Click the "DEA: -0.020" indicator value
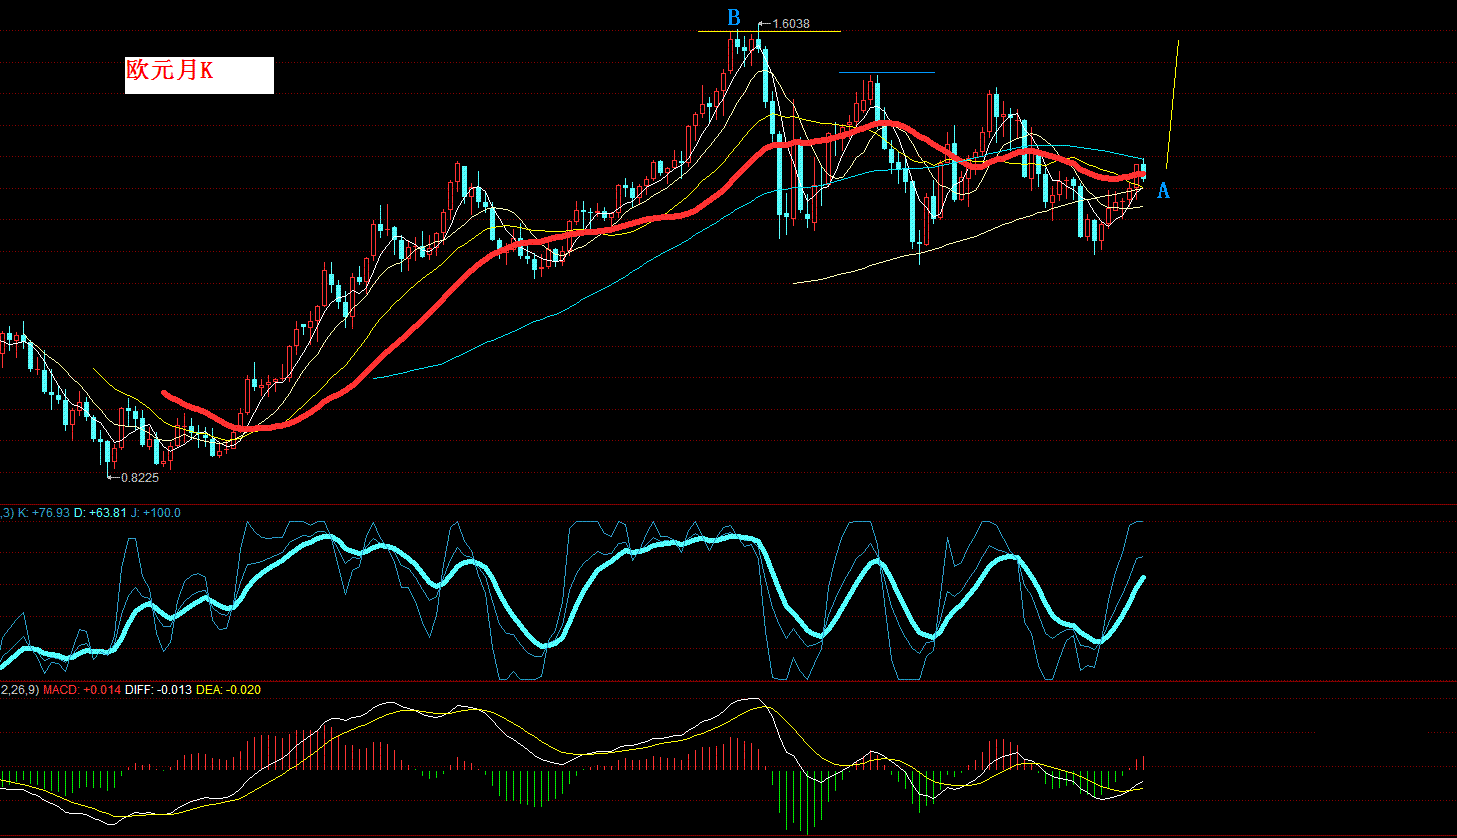 pyautogui.click(x=228, y=690)
